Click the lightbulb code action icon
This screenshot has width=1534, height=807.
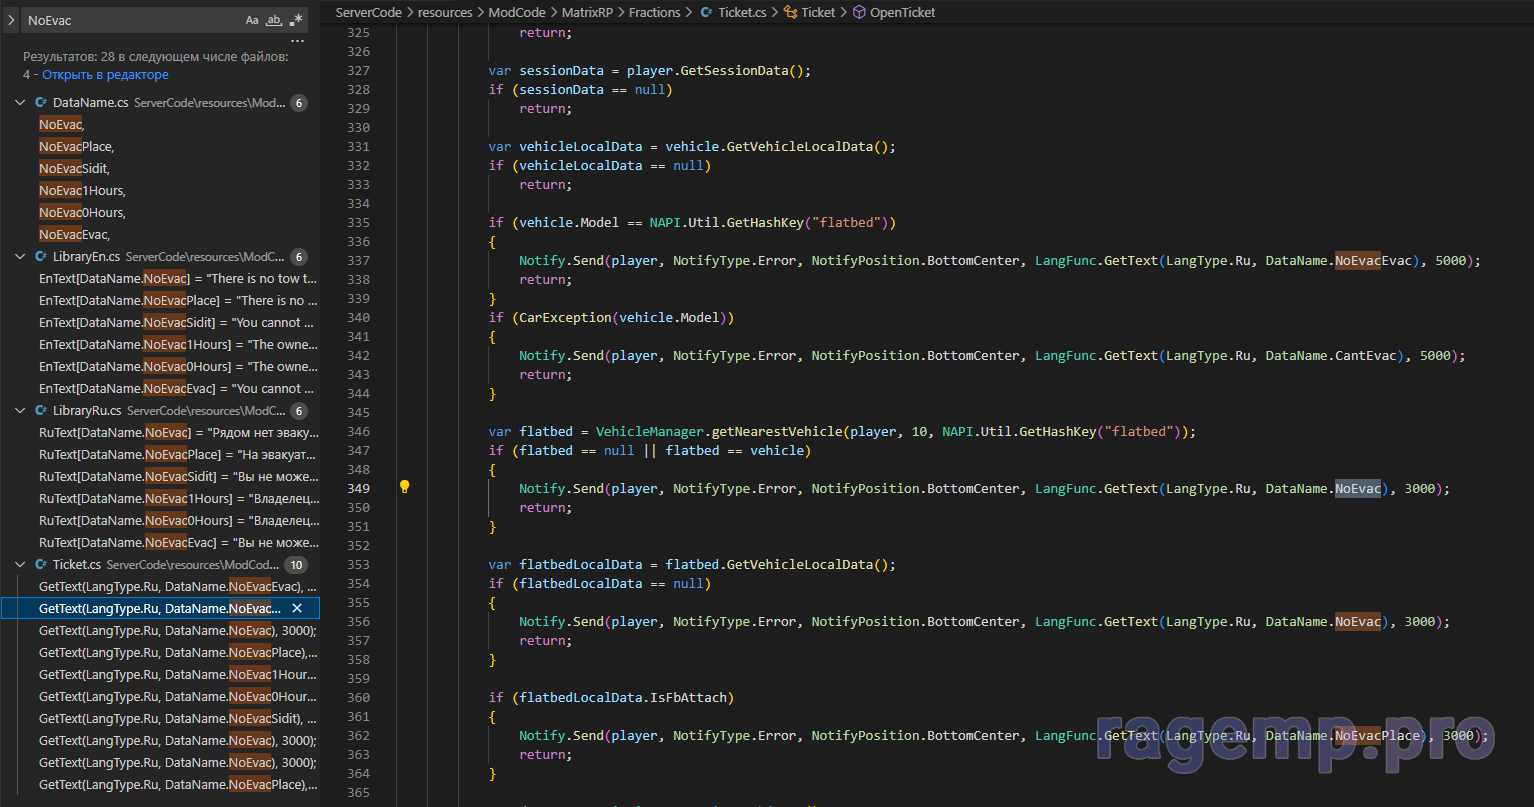(x=405, y=488)
